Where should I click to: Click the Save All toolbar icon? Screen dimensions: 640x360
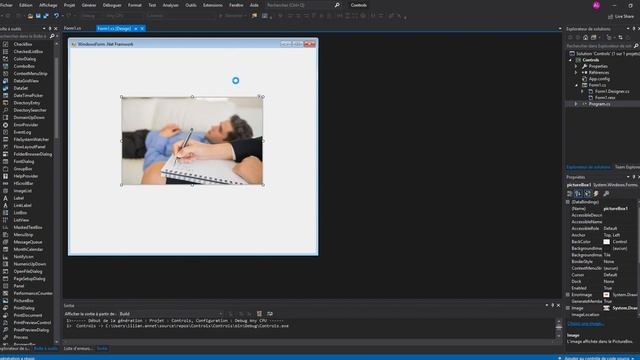click(x=46, y=16)
